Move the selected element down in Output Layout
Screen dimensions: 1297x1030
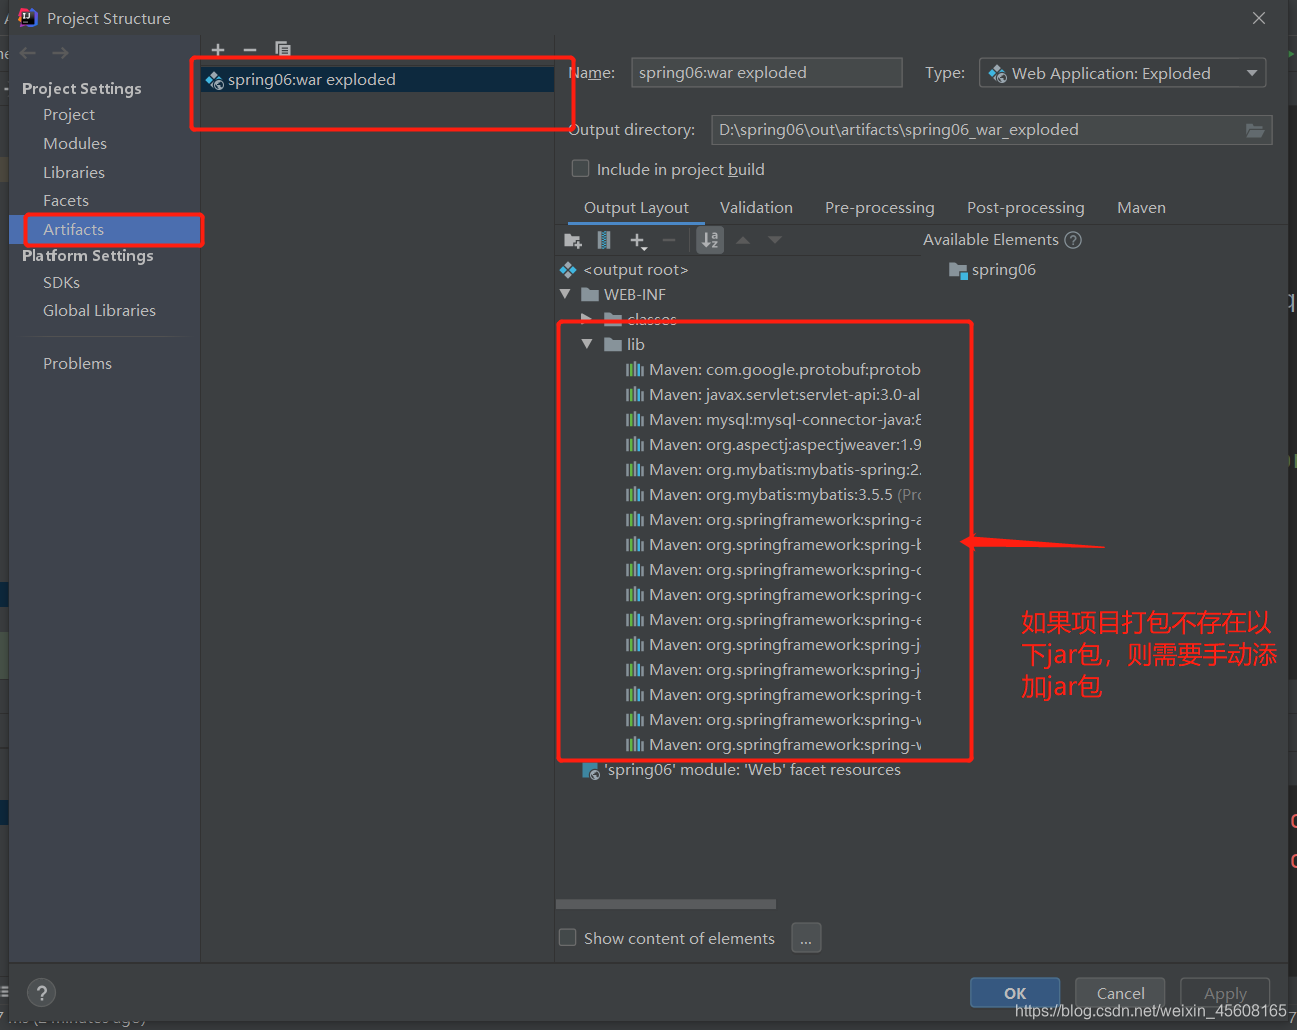[x=775, y=240]
